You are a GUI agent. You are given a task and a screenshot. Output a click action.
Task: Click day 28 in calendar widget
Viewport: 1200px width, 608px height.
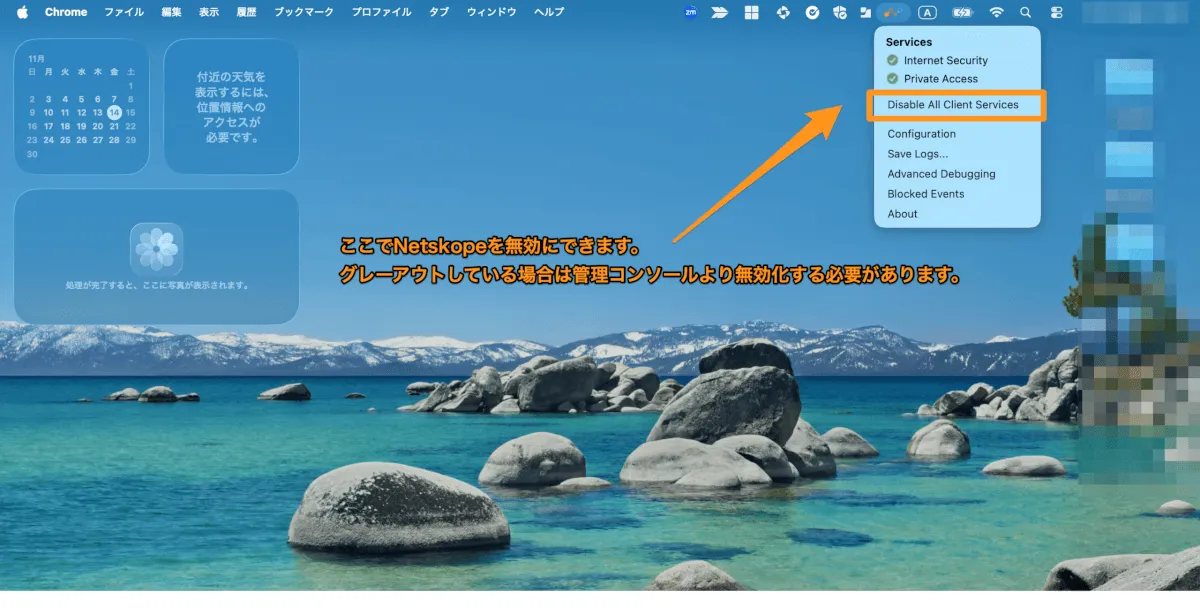click(114, 140)
